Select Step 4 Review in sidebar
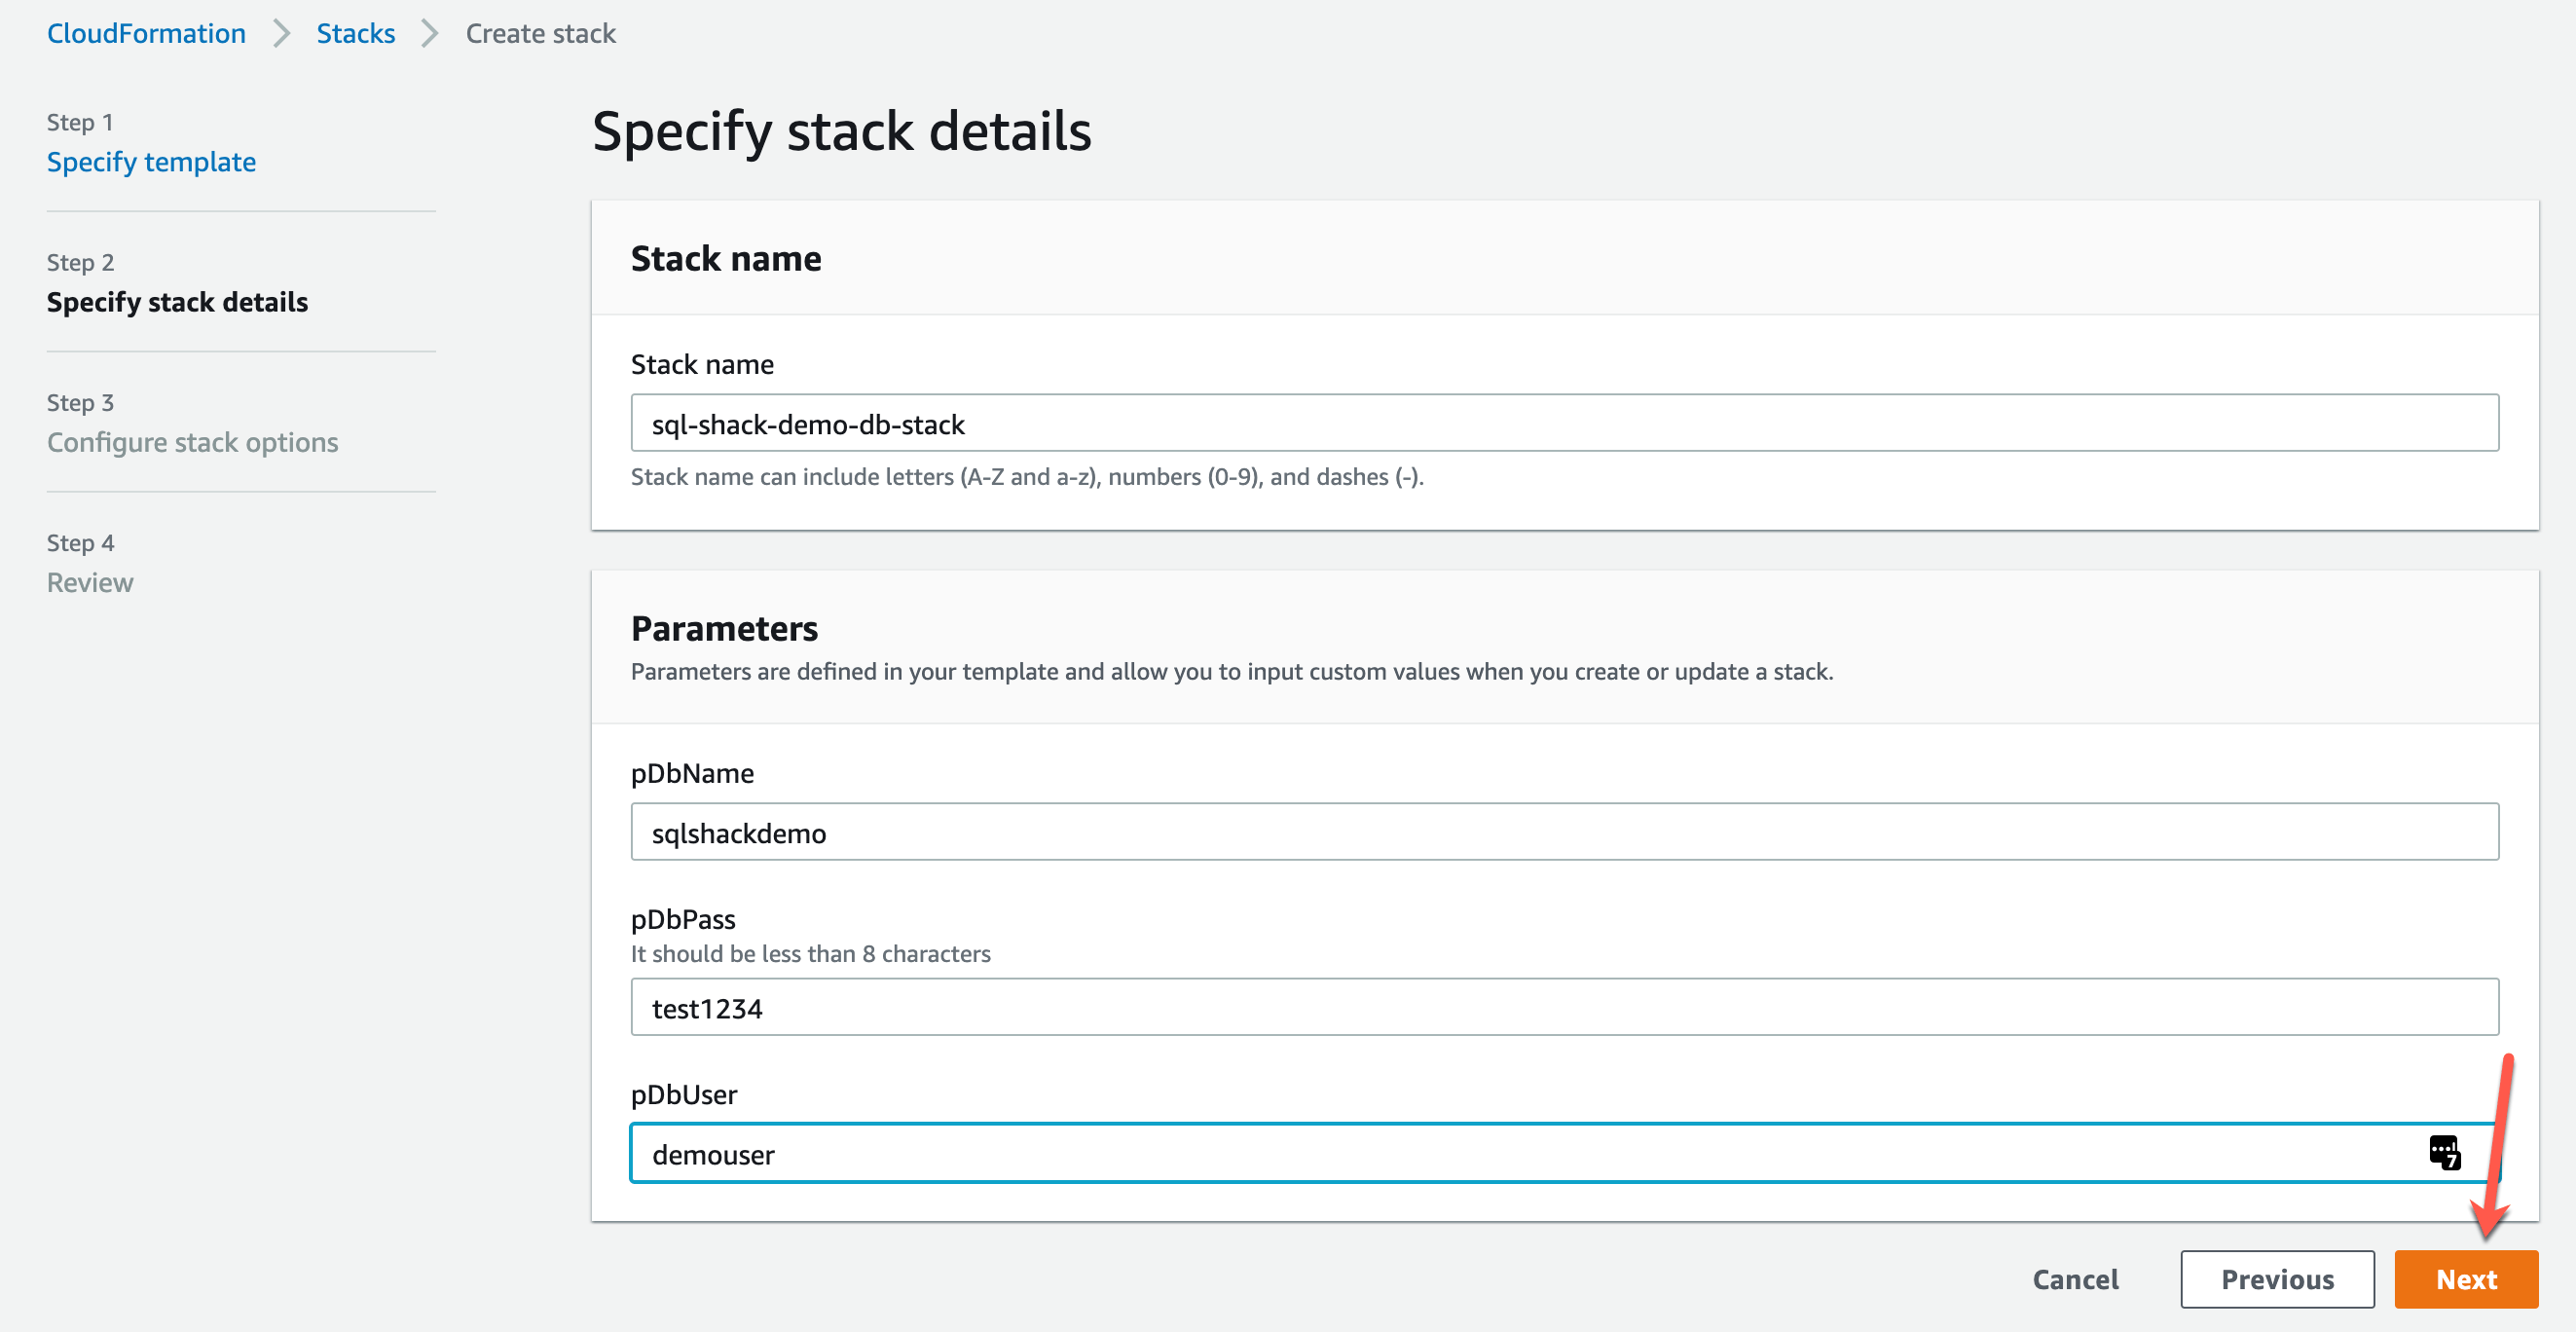Screen dimensions: 2576x1332 pyautogui.click(x=90, y=582)
